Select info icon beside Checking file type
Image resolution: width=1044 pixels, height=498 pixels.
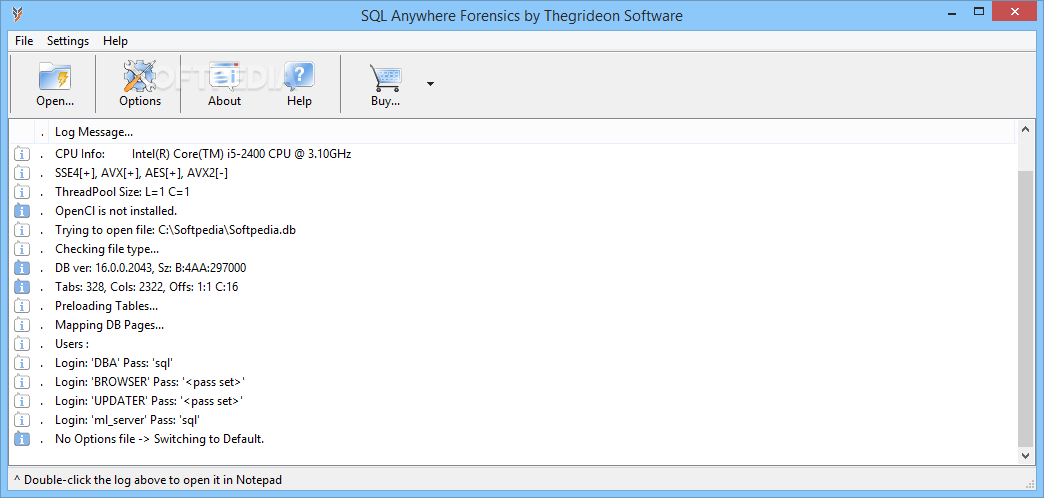click(22, 249)
